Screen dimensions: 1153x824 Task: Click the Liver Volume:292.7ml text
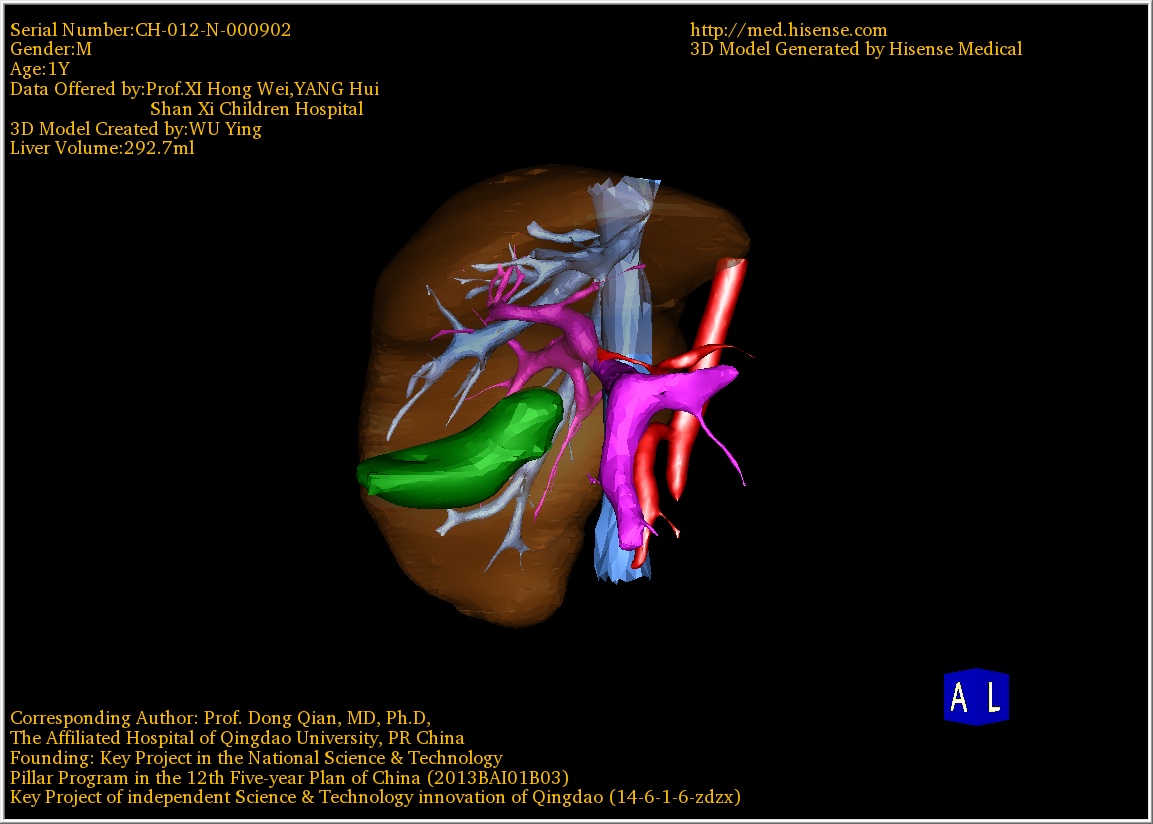[102, 148]
